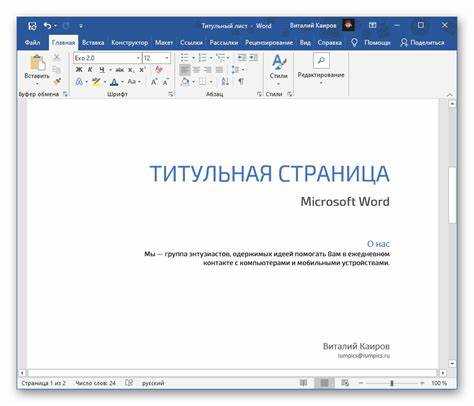
Task: Click the sort А-Я icon
Action: coord(225,81)
